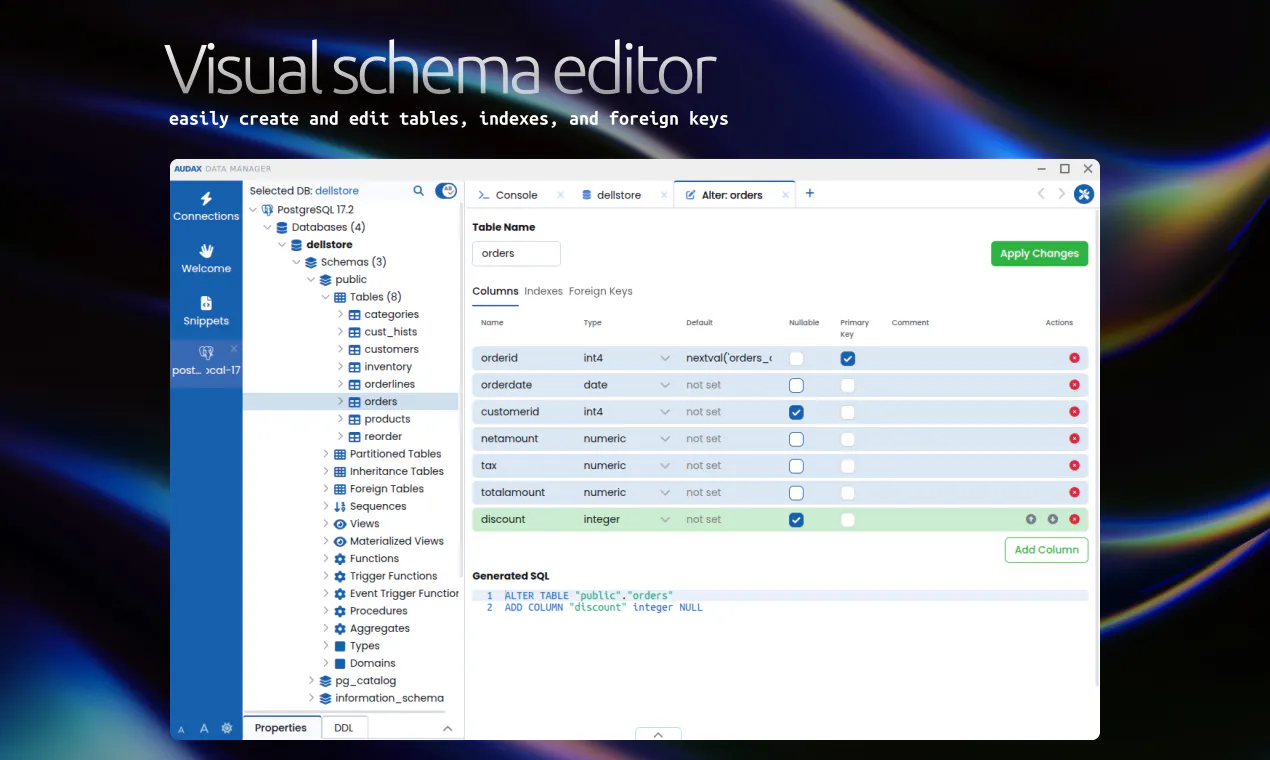This screenshot has width=1270, height=760.
Task: Enable Nullable for netamount
Action: coord(796,439)
